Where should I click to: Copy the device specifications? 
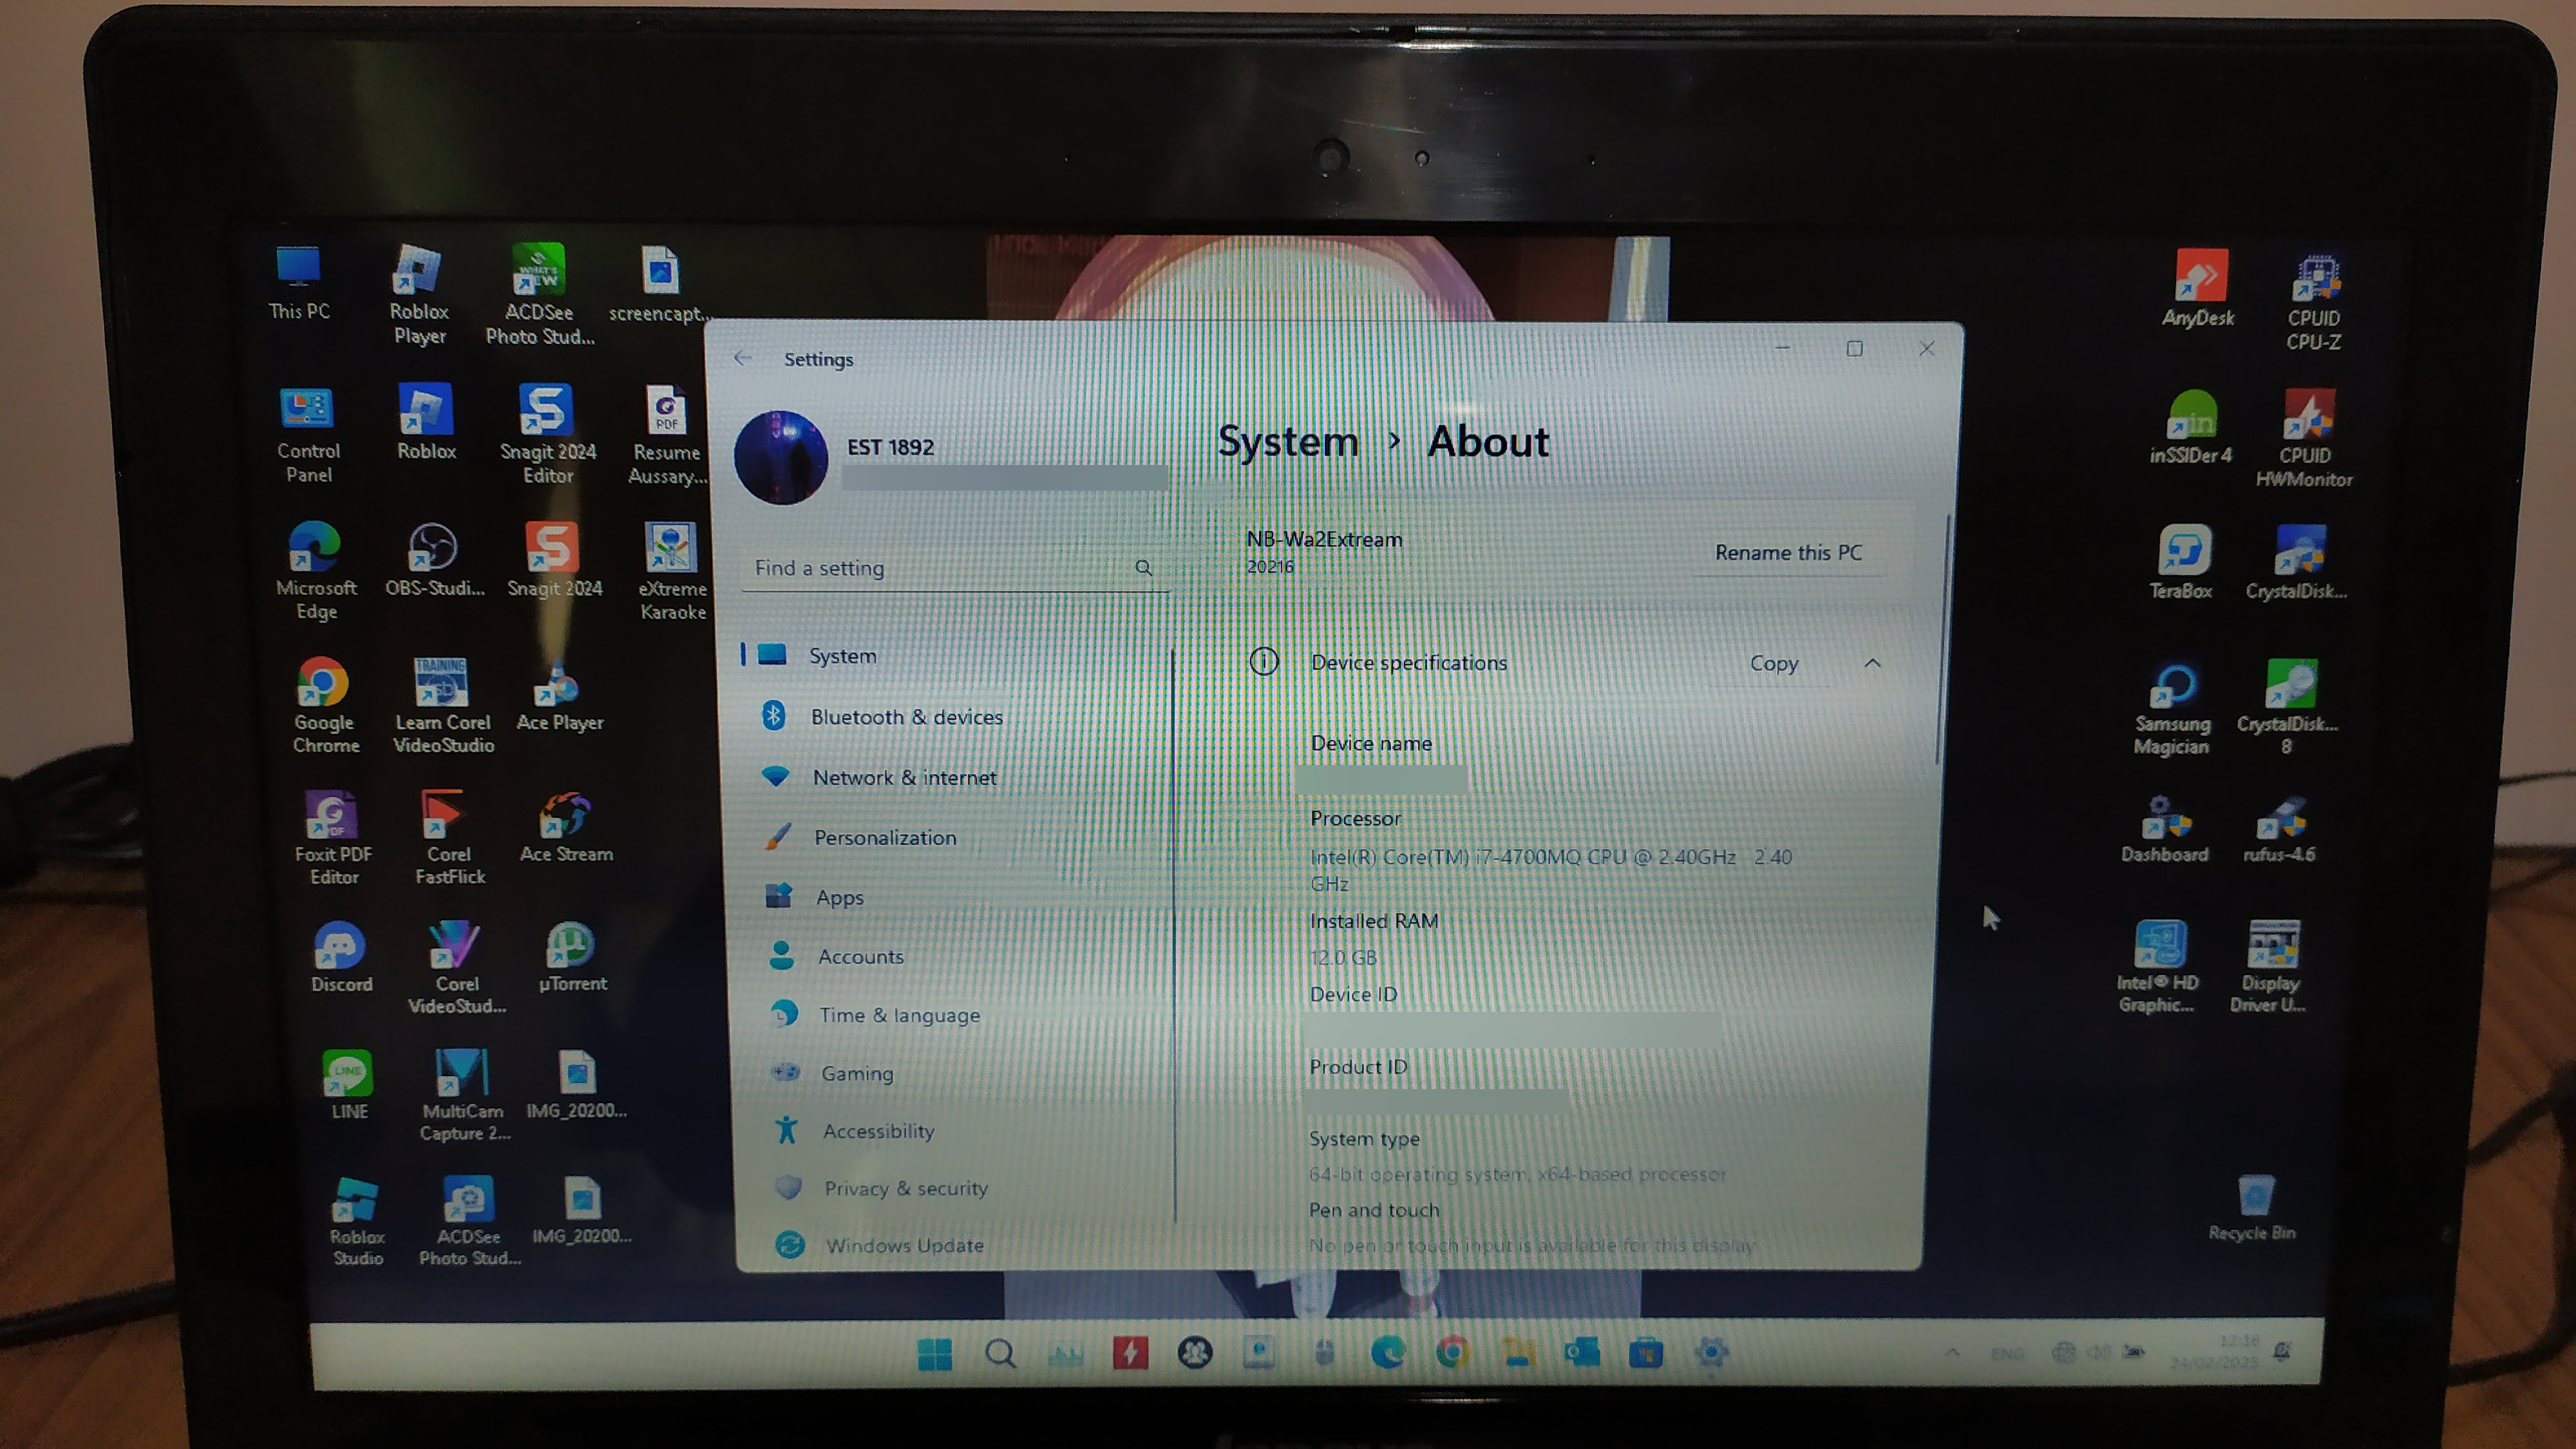[x=1773, y=663]
